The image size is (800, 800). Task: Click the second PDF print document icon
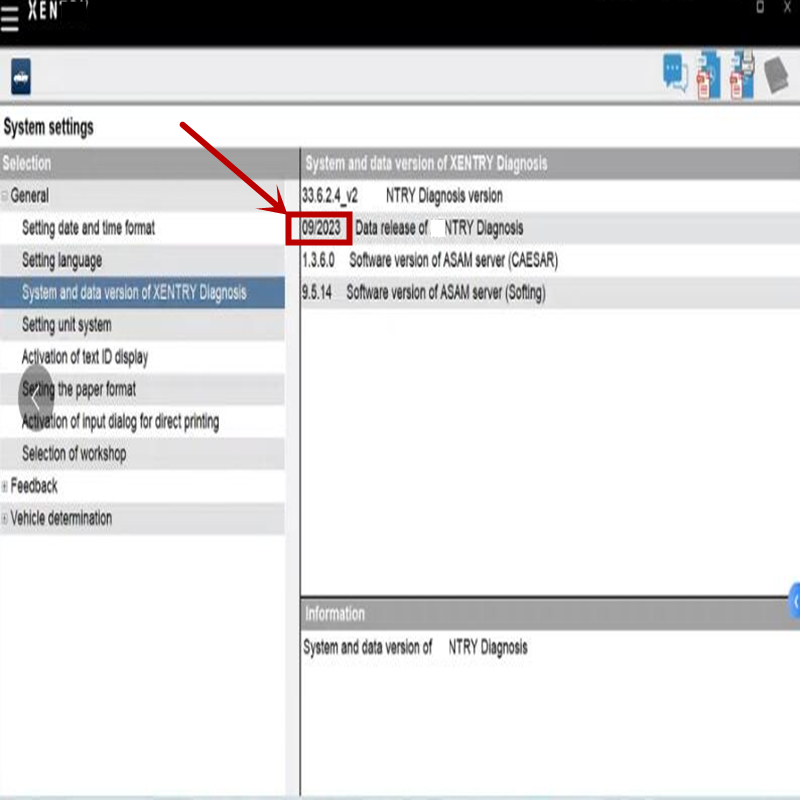click(742, 75)
